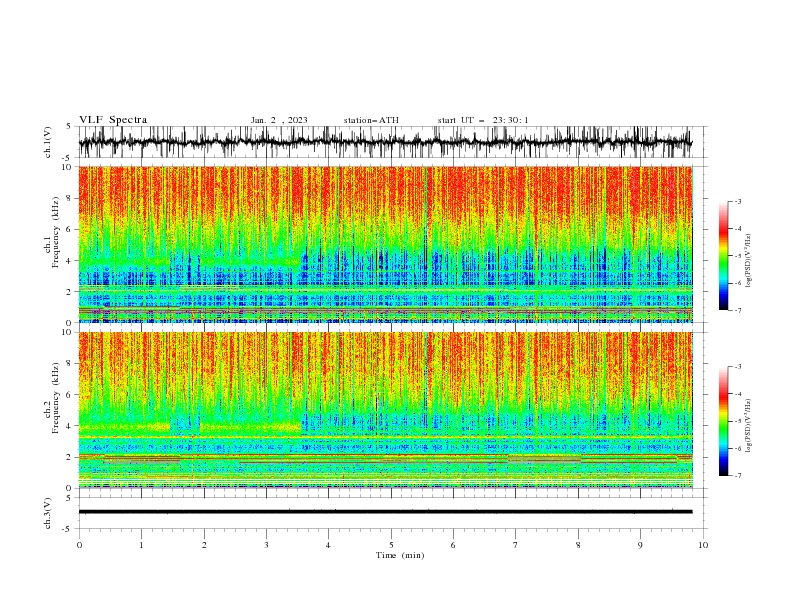This screenshot has width=792, height=612.
Task: Click time axis tick label "9"
Action: (640, 545)
